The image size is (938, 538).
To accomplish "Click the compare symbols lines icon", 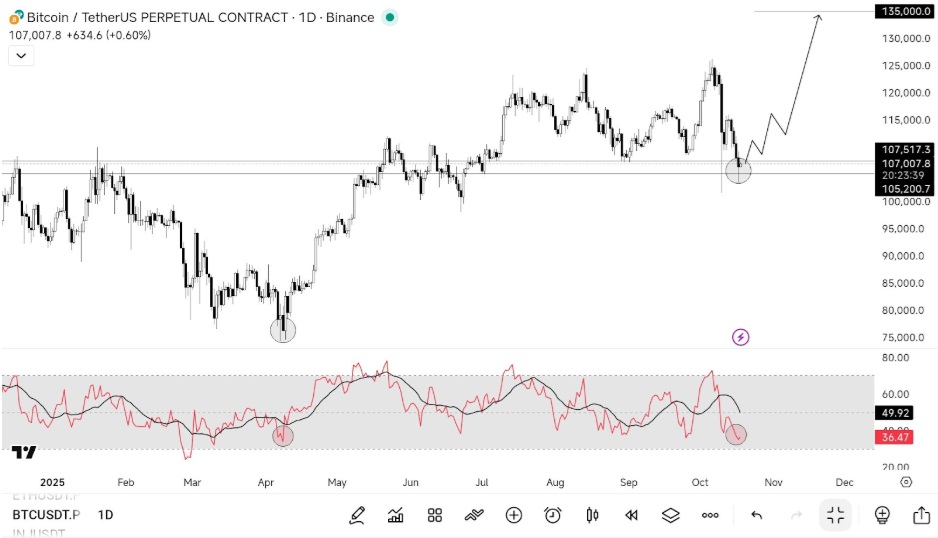I will (x=474, y=515).
